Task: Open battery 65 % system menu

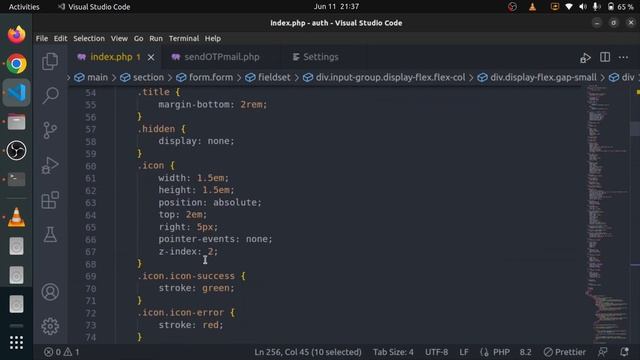Action: point(620,7)
